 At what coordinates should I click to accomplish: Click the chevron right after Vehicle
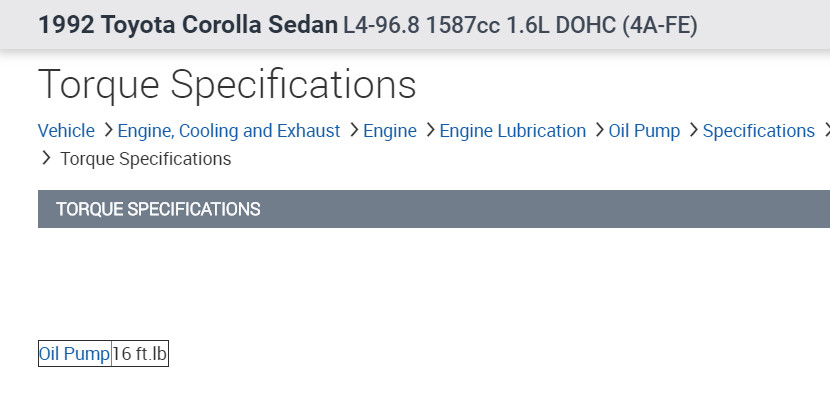pos(106,130)
